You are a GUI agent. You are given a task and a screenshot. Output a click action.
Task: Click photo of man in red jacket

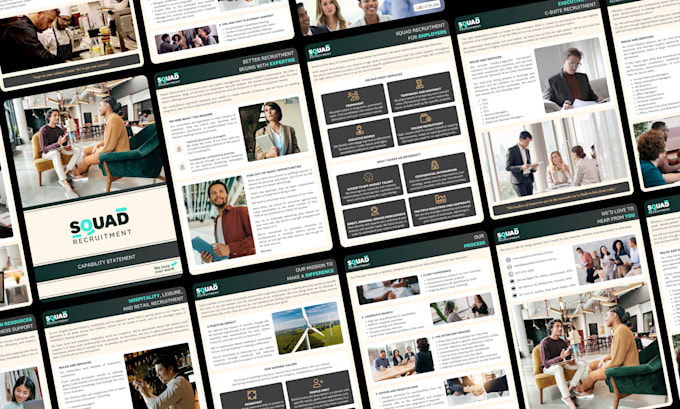coord(219,219)
